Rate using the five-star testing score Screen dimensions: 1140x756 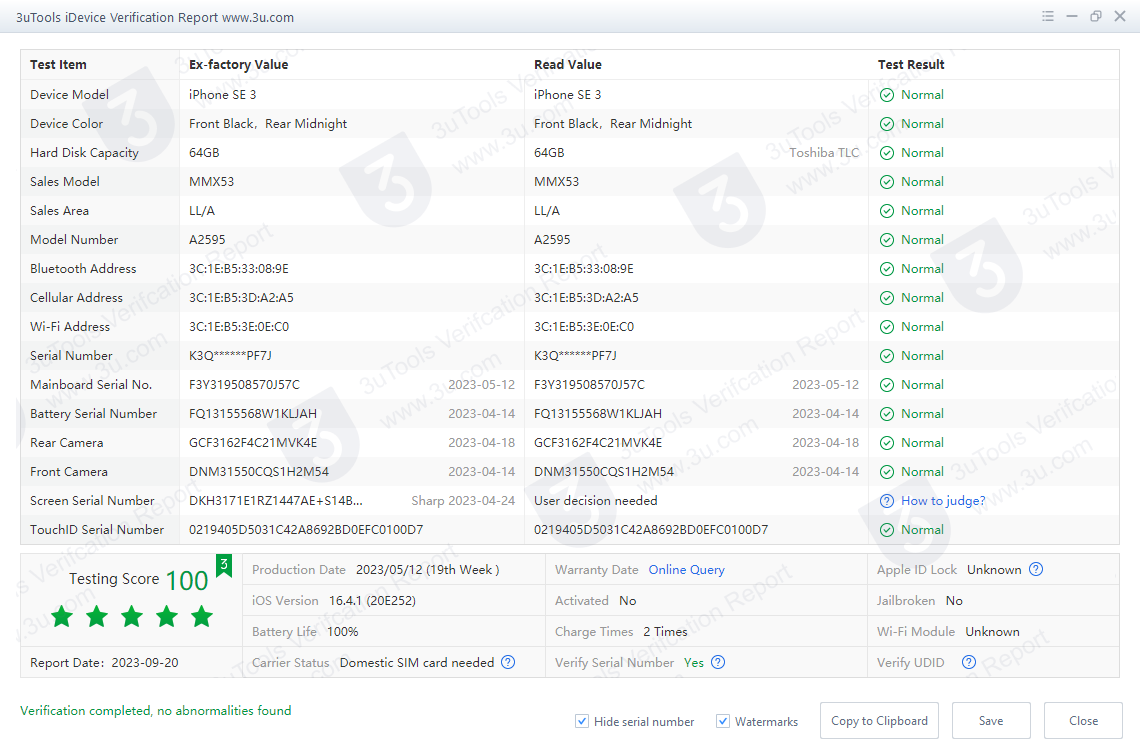(x=132, y=617)
